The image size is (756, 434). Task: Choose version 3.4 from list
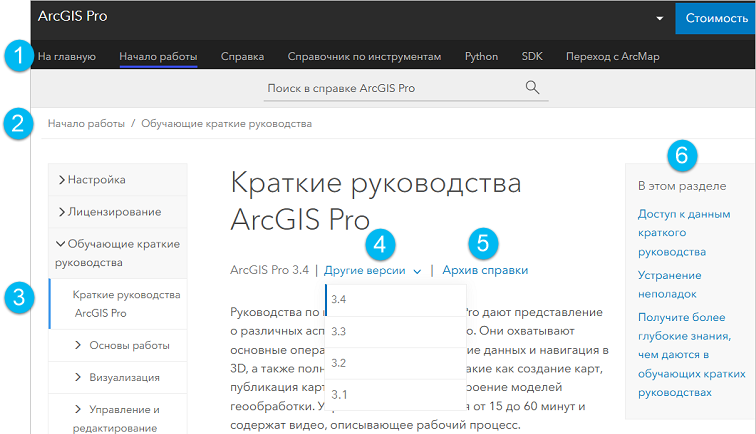396,299
